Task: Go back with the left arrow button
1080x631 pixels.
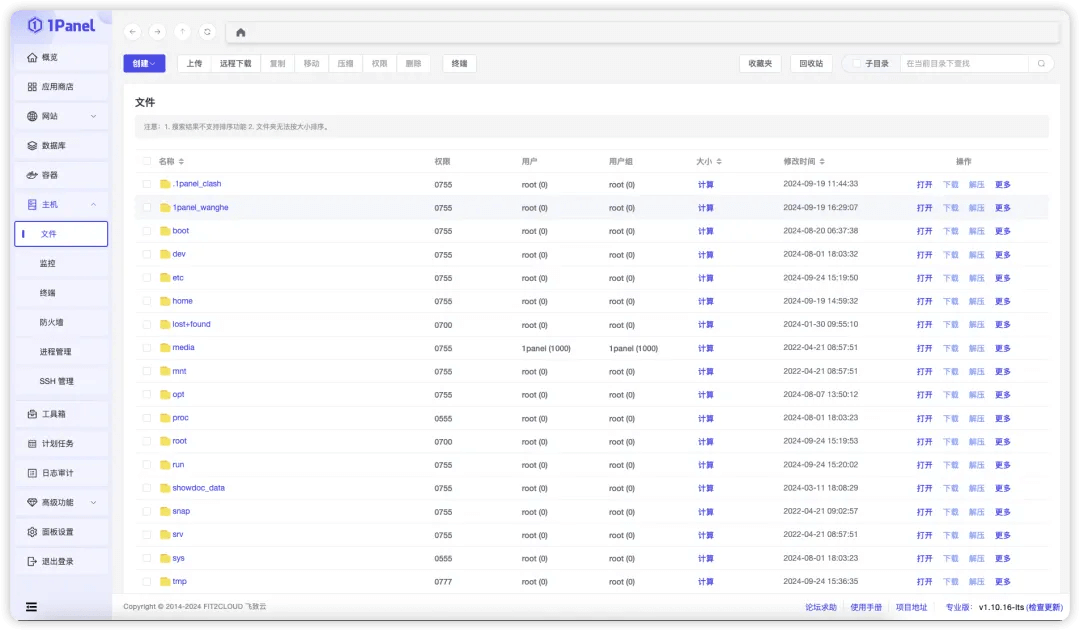Action: point(133,32)
